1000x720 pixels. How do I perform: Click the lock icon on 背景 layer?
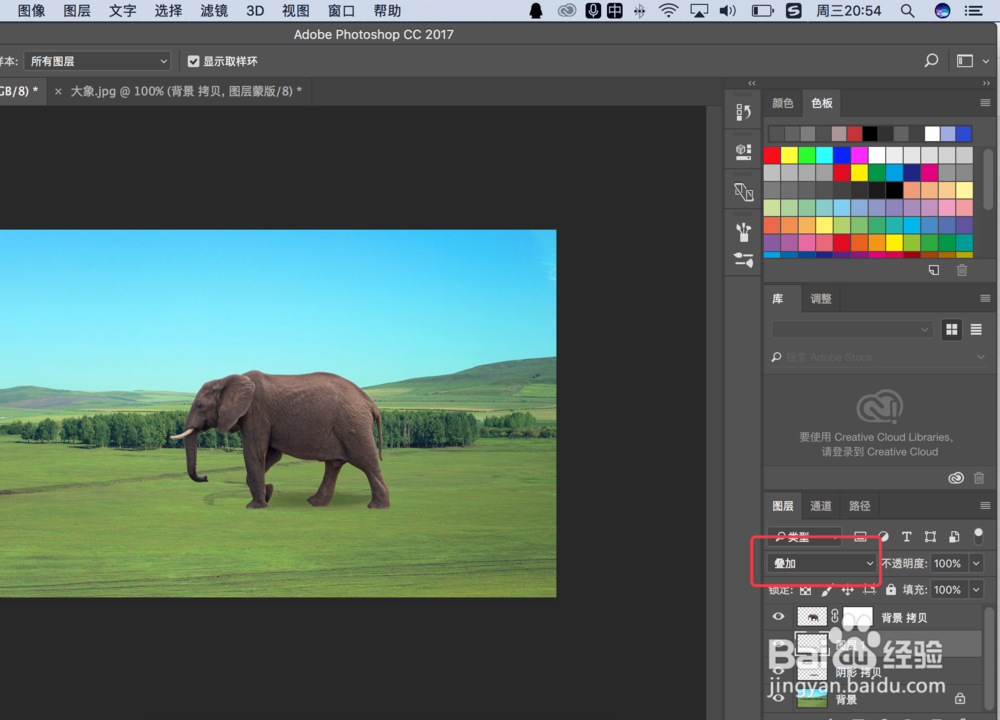click(960, 698)
